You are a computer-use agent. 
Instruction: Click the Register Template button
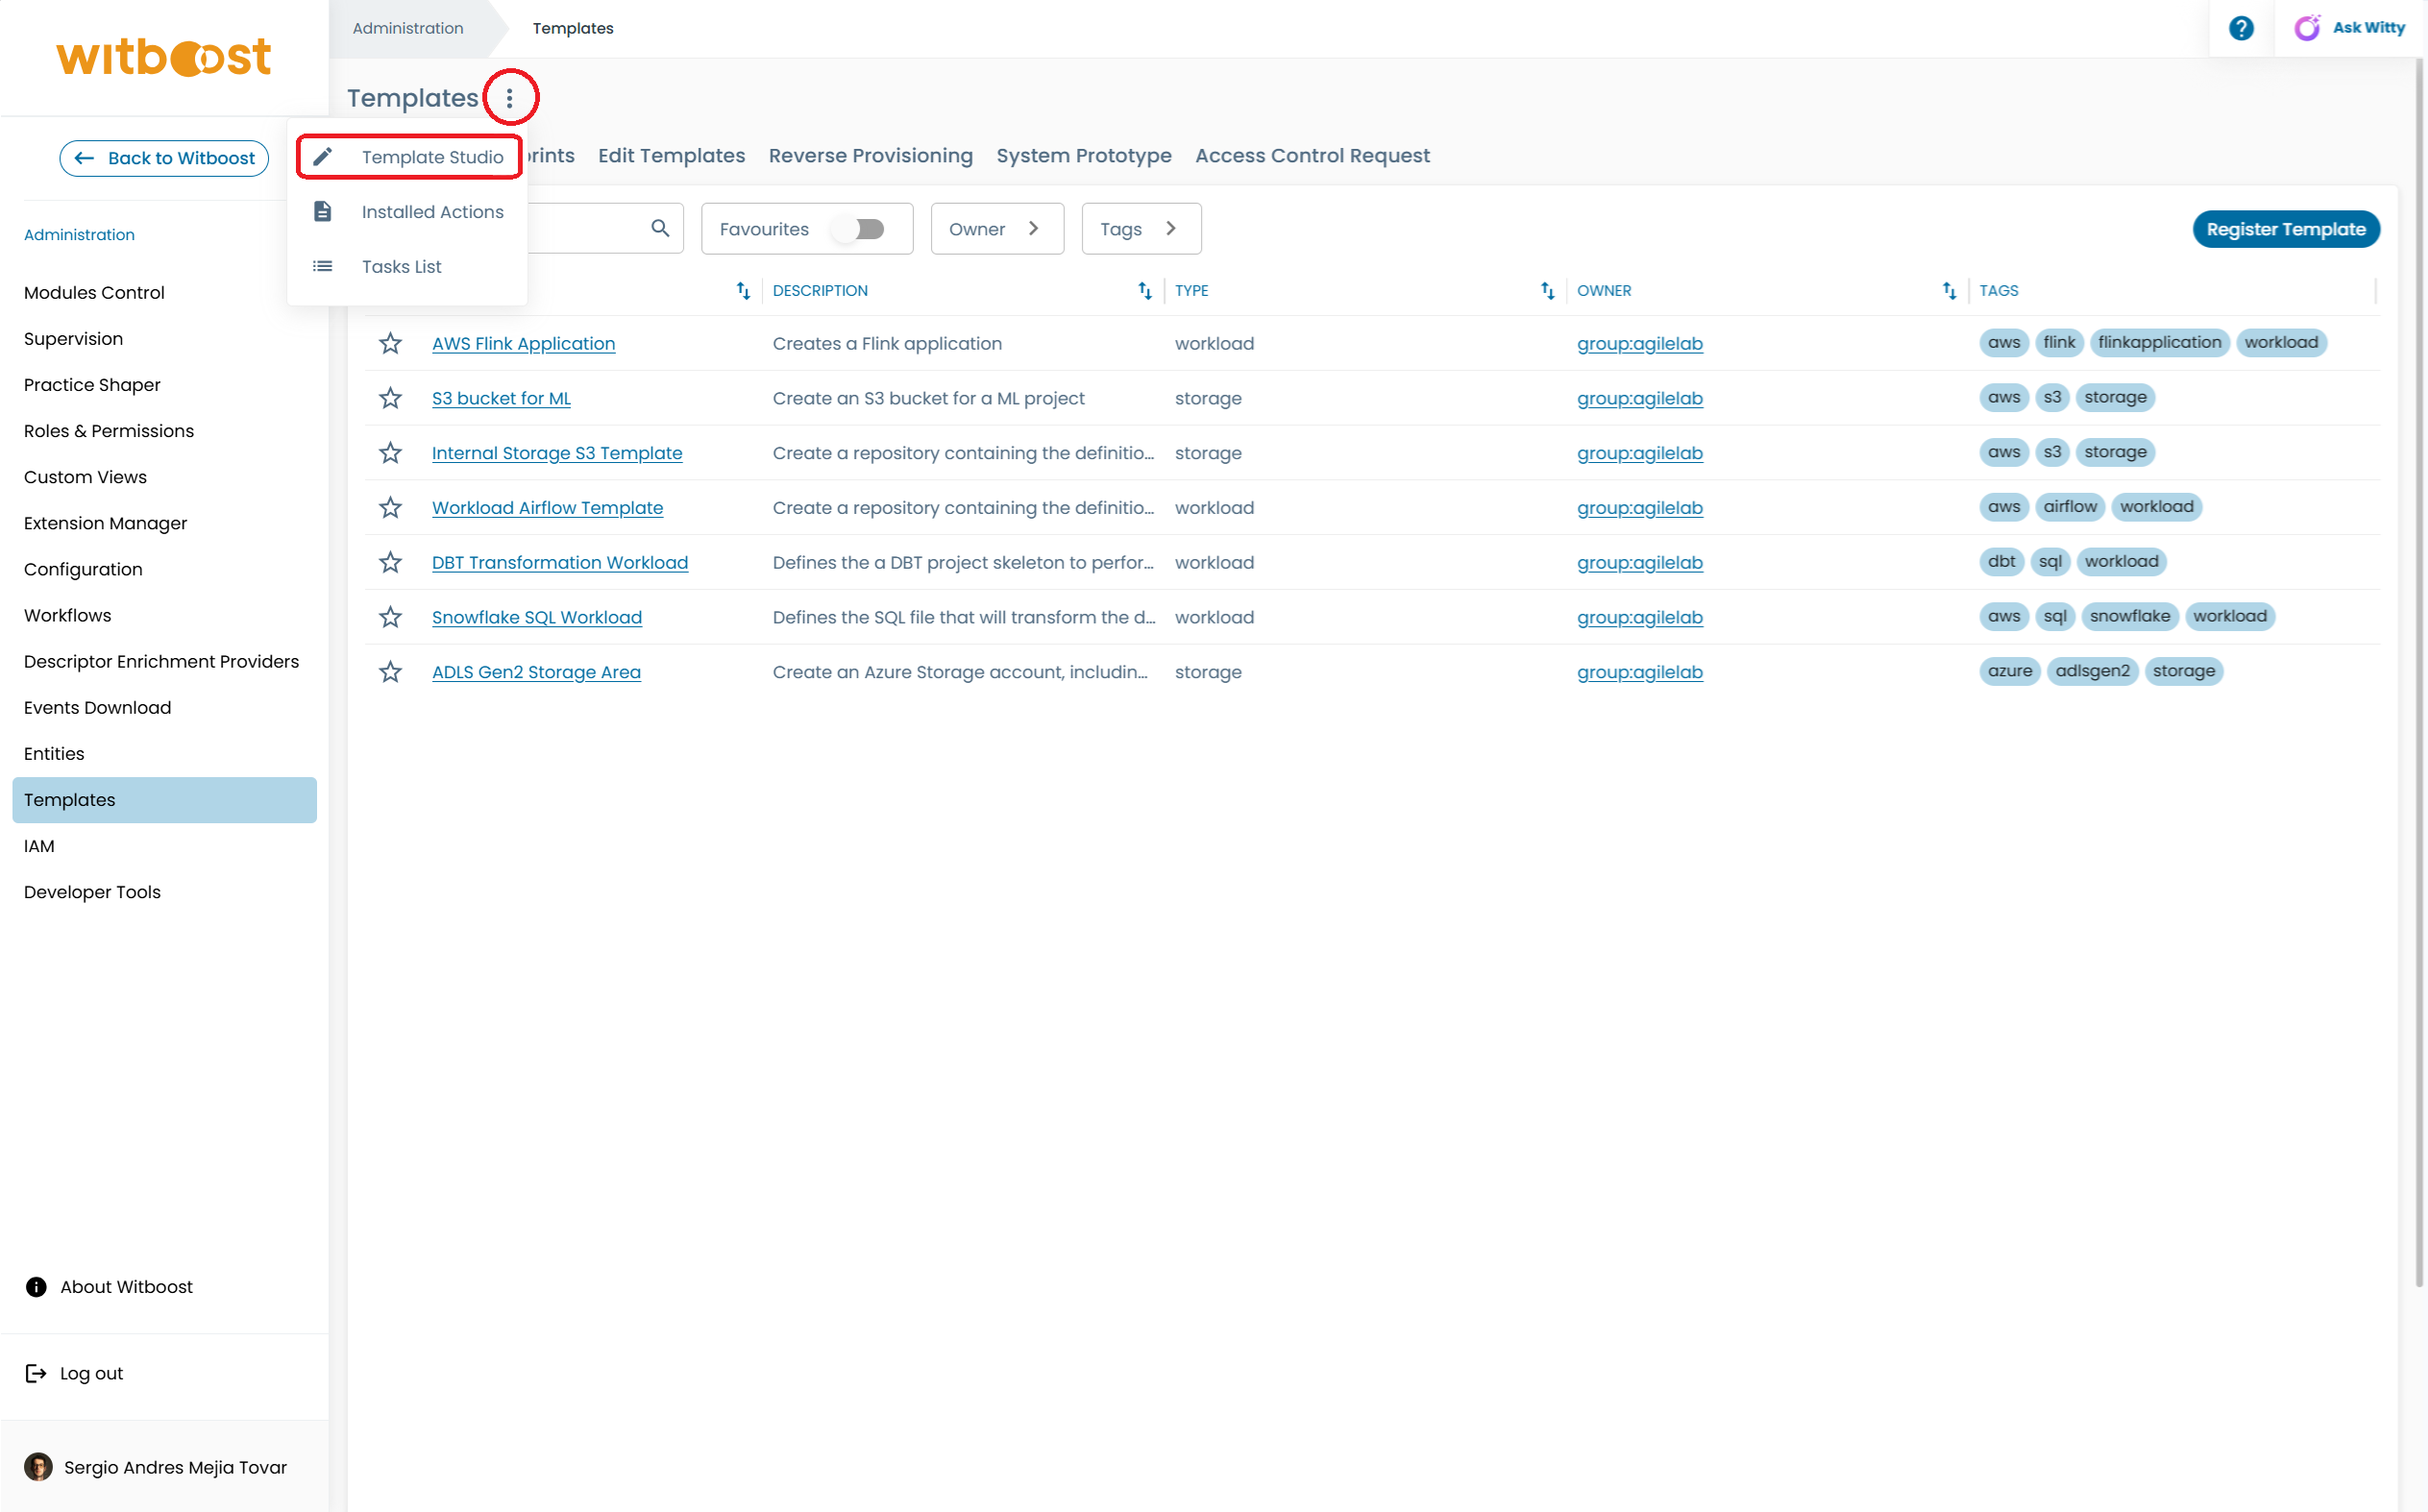coord(2285,229)
